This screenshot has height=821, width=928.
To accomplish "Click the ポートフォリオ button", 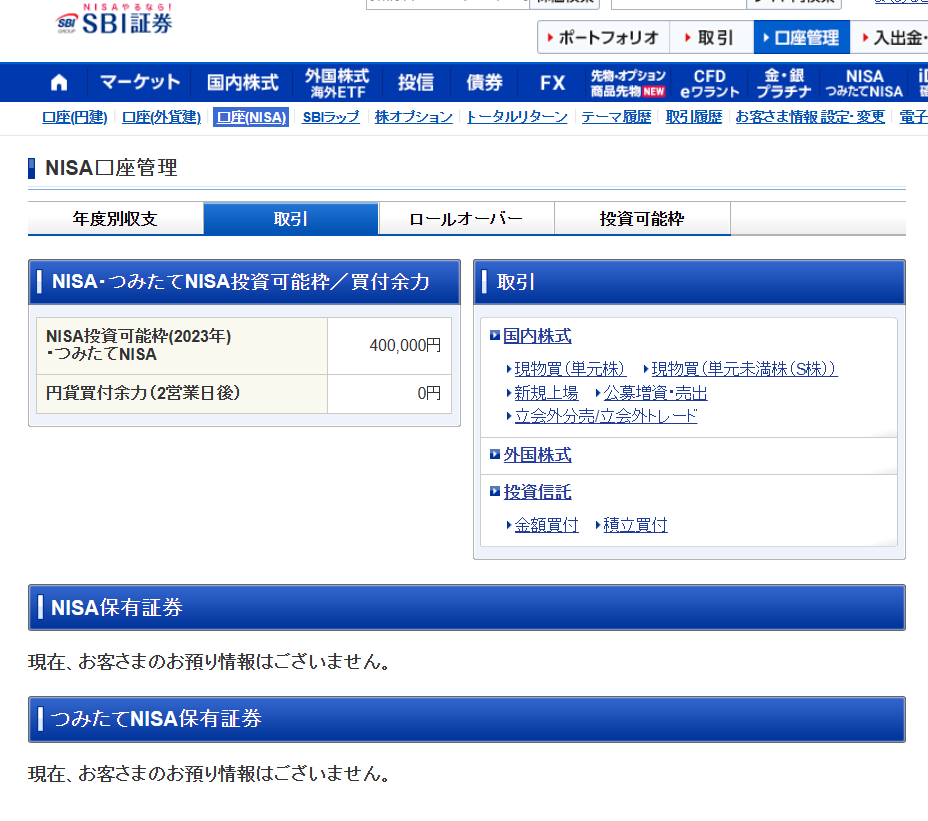I will coord(604,37).
